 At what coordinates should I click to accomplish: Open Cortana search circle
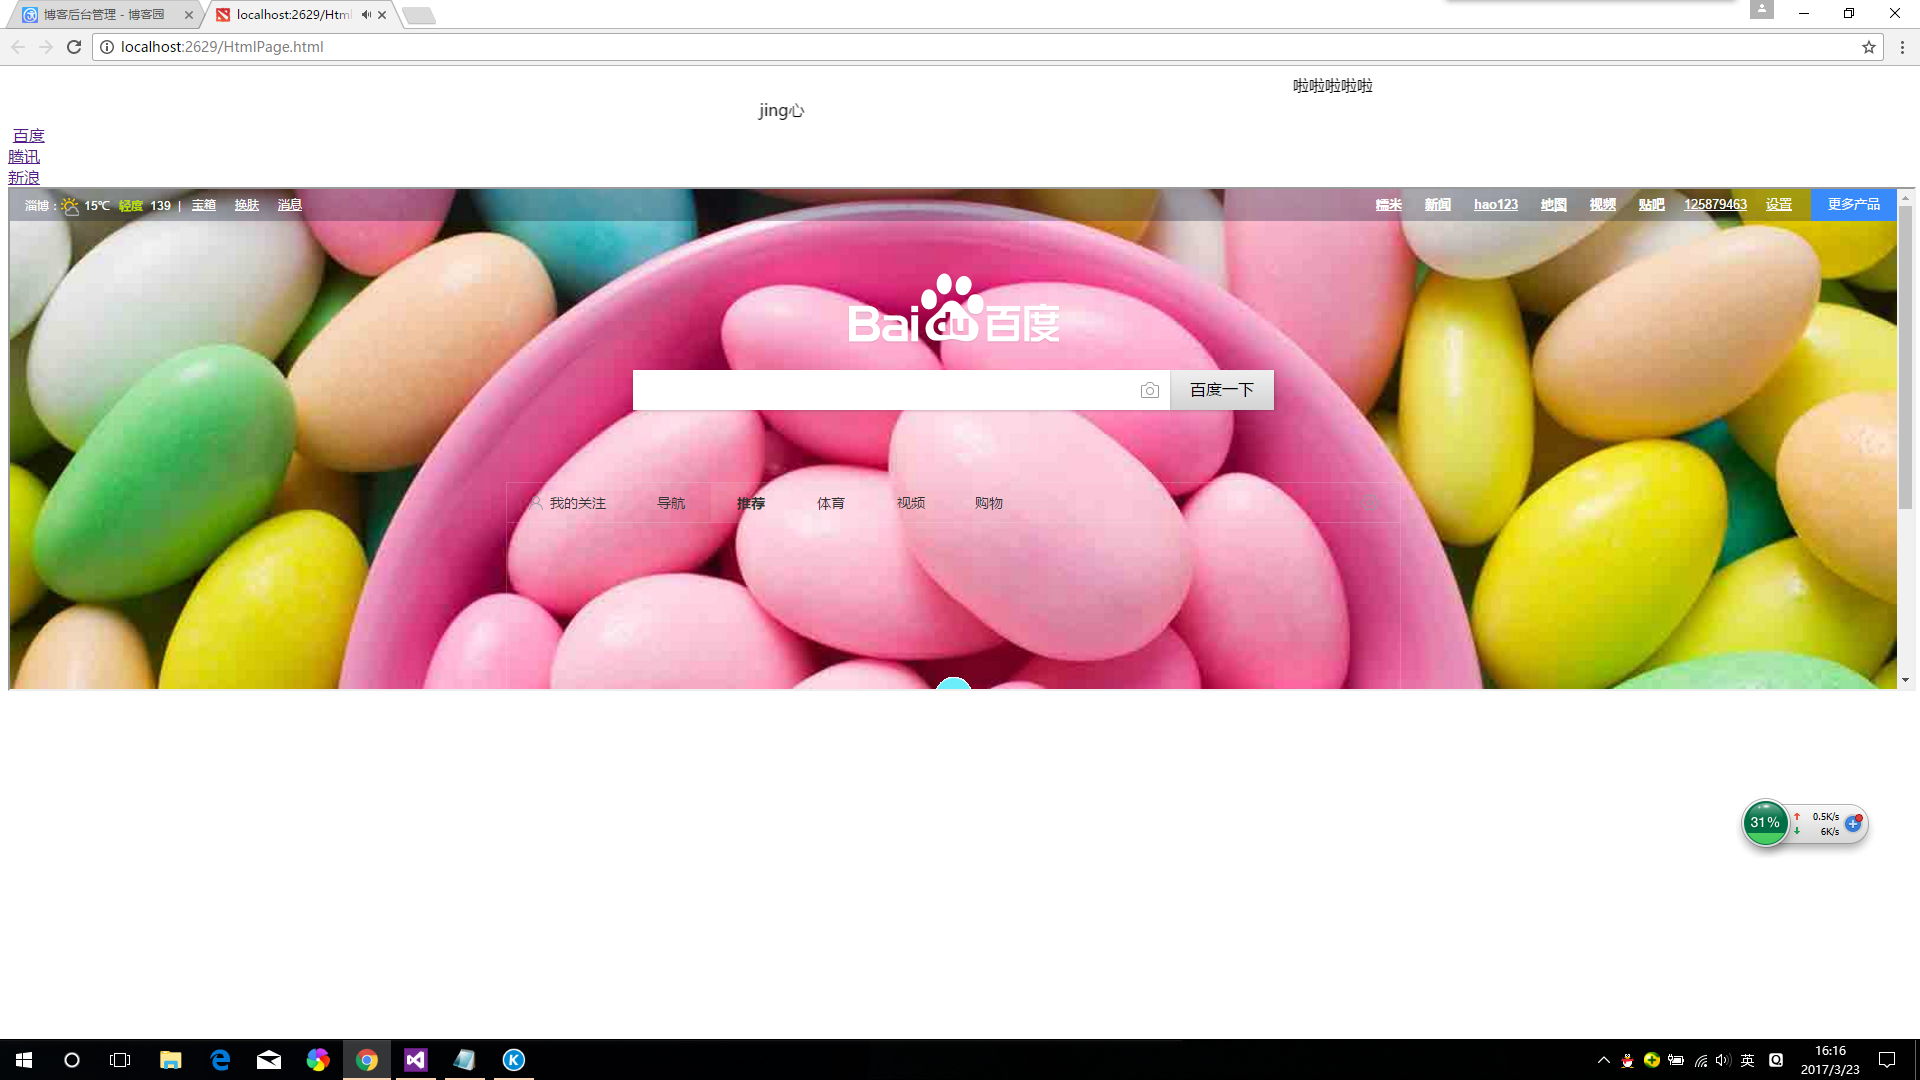pos(72,1060)
